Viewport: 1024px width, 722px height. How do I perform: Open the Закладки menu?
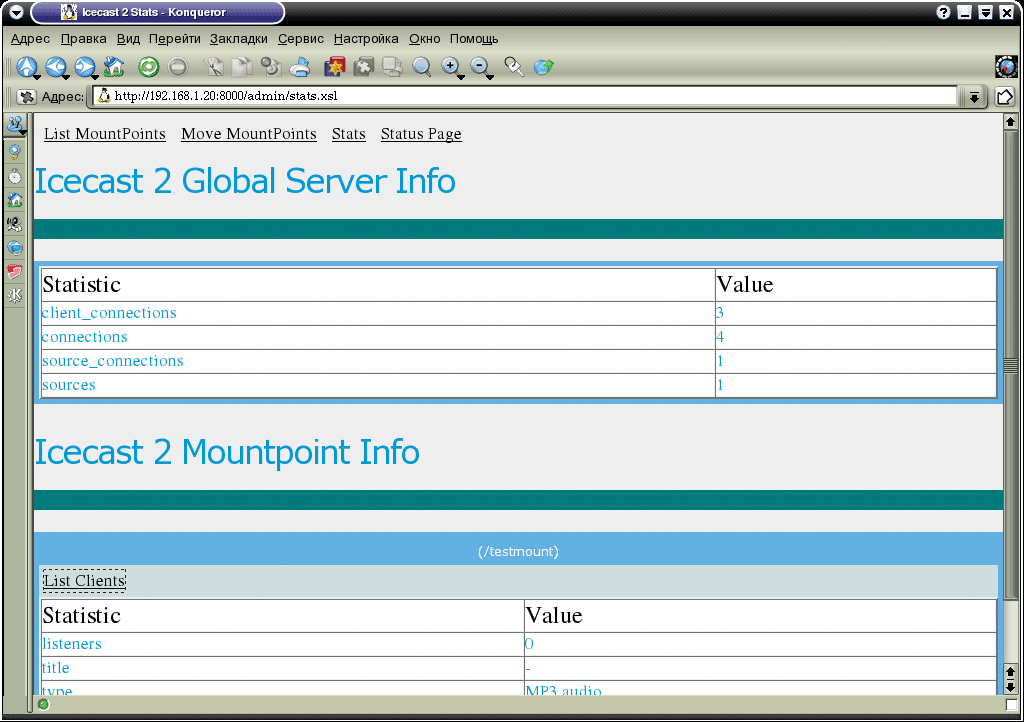click(239, 39)
